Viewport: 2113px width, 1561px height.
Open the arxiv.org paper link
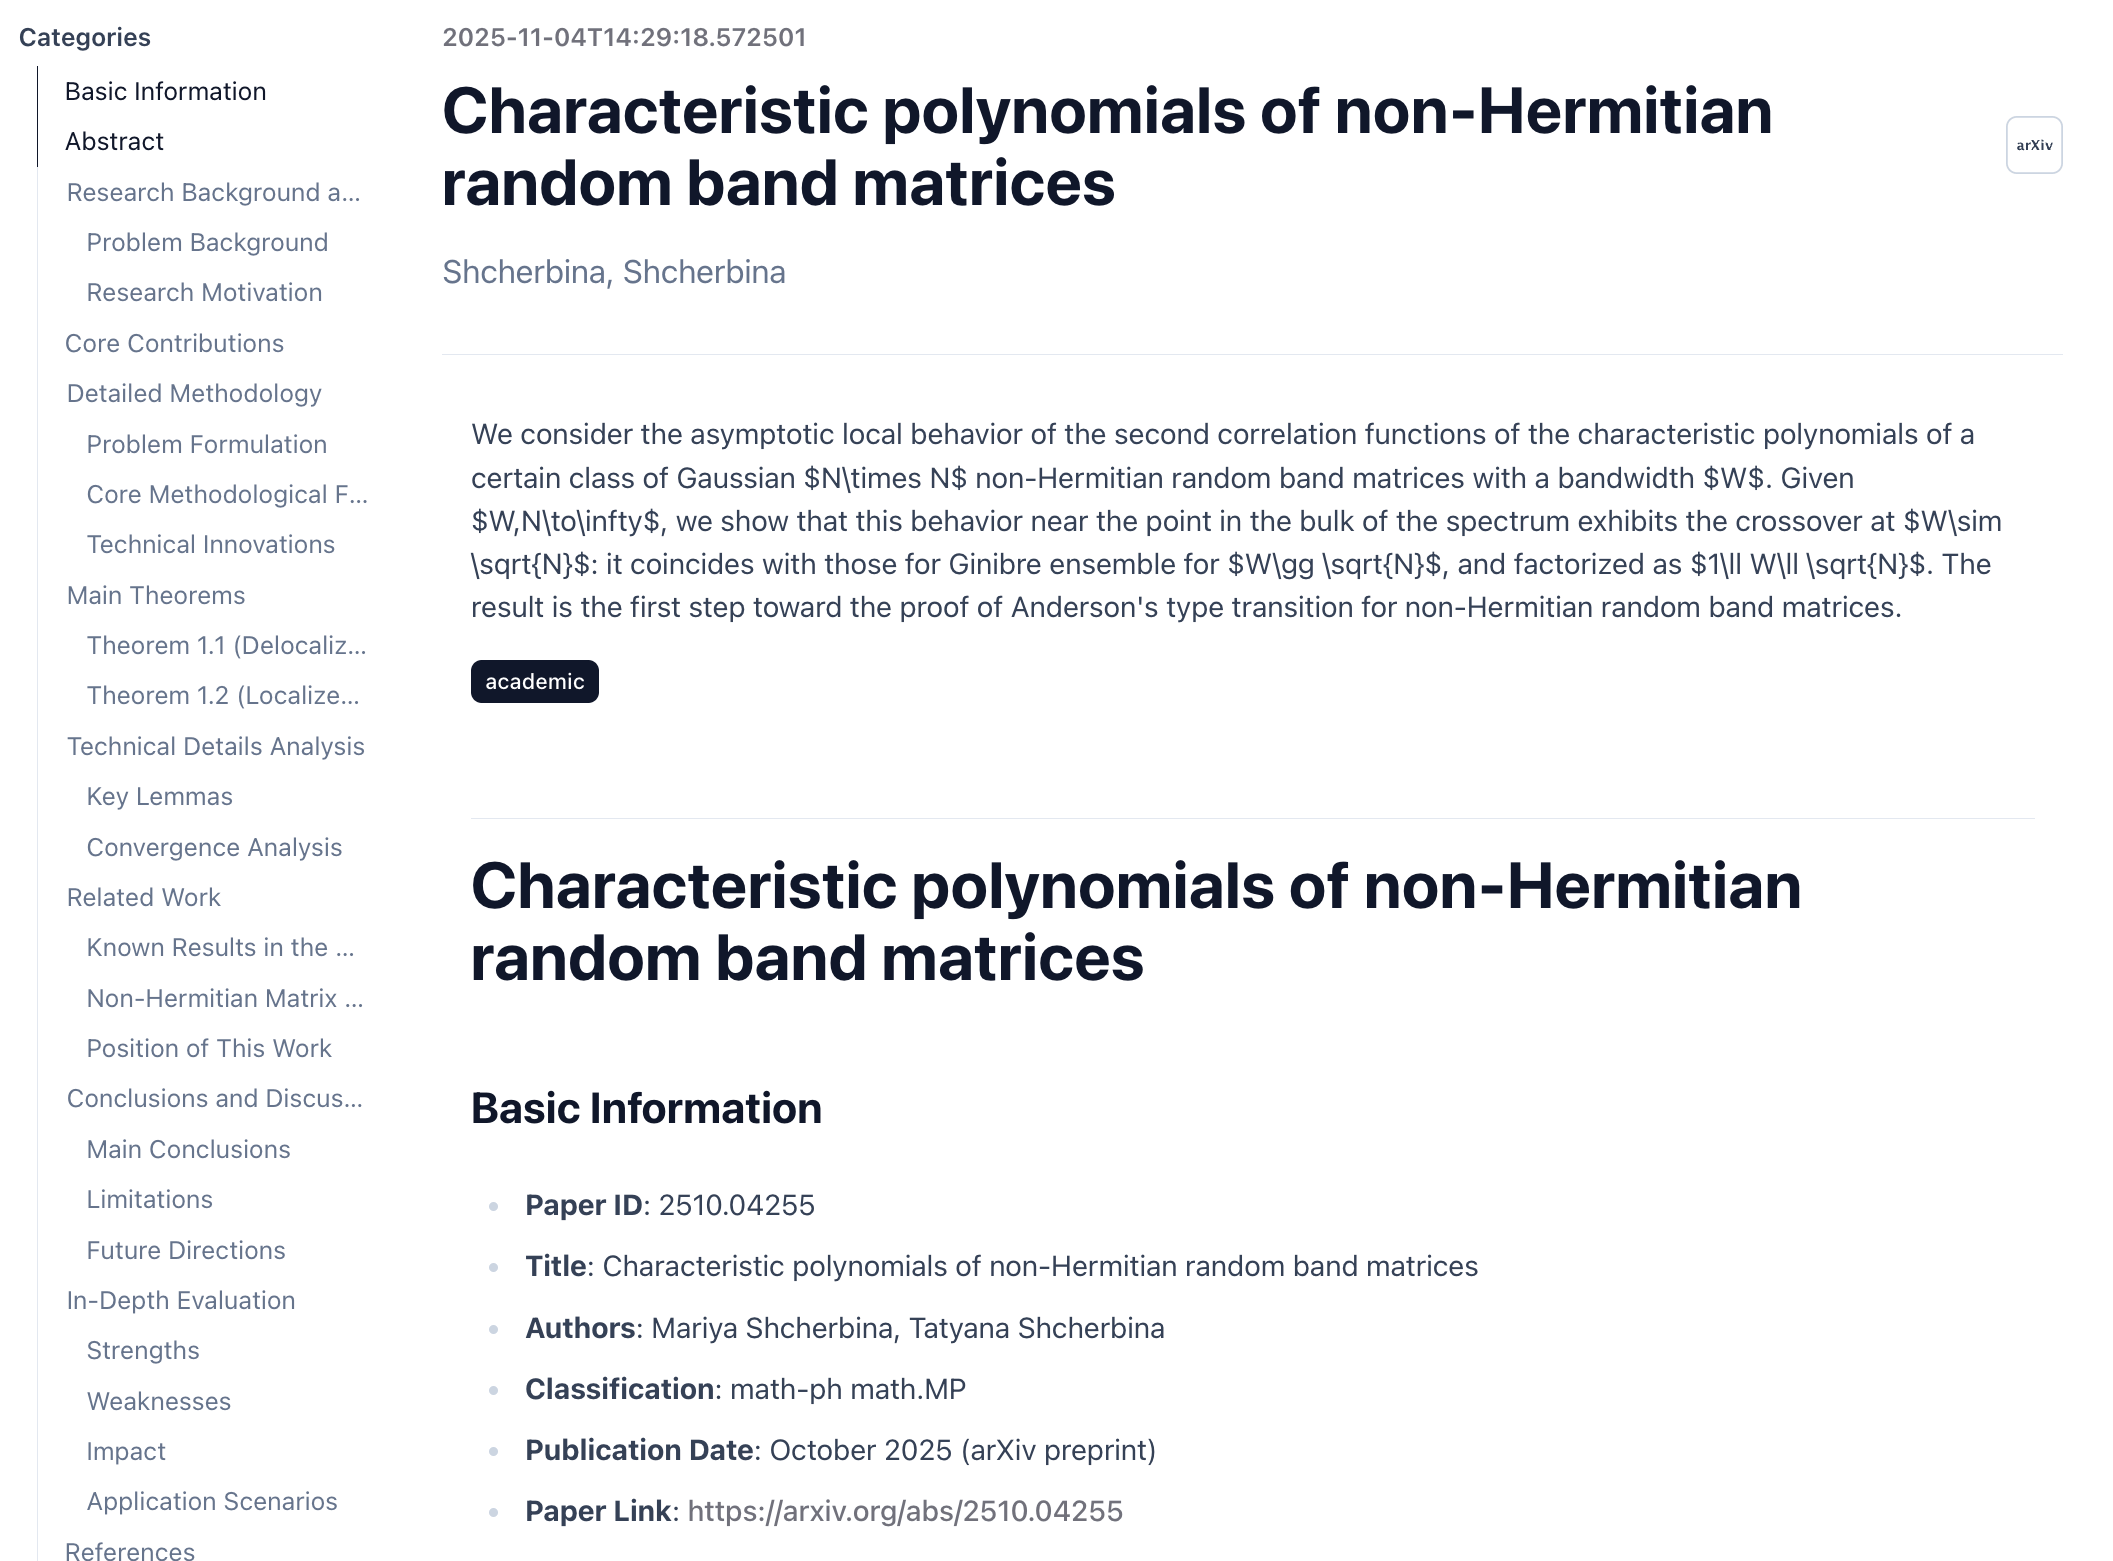pyautogui.click(x=904, y=1511)
